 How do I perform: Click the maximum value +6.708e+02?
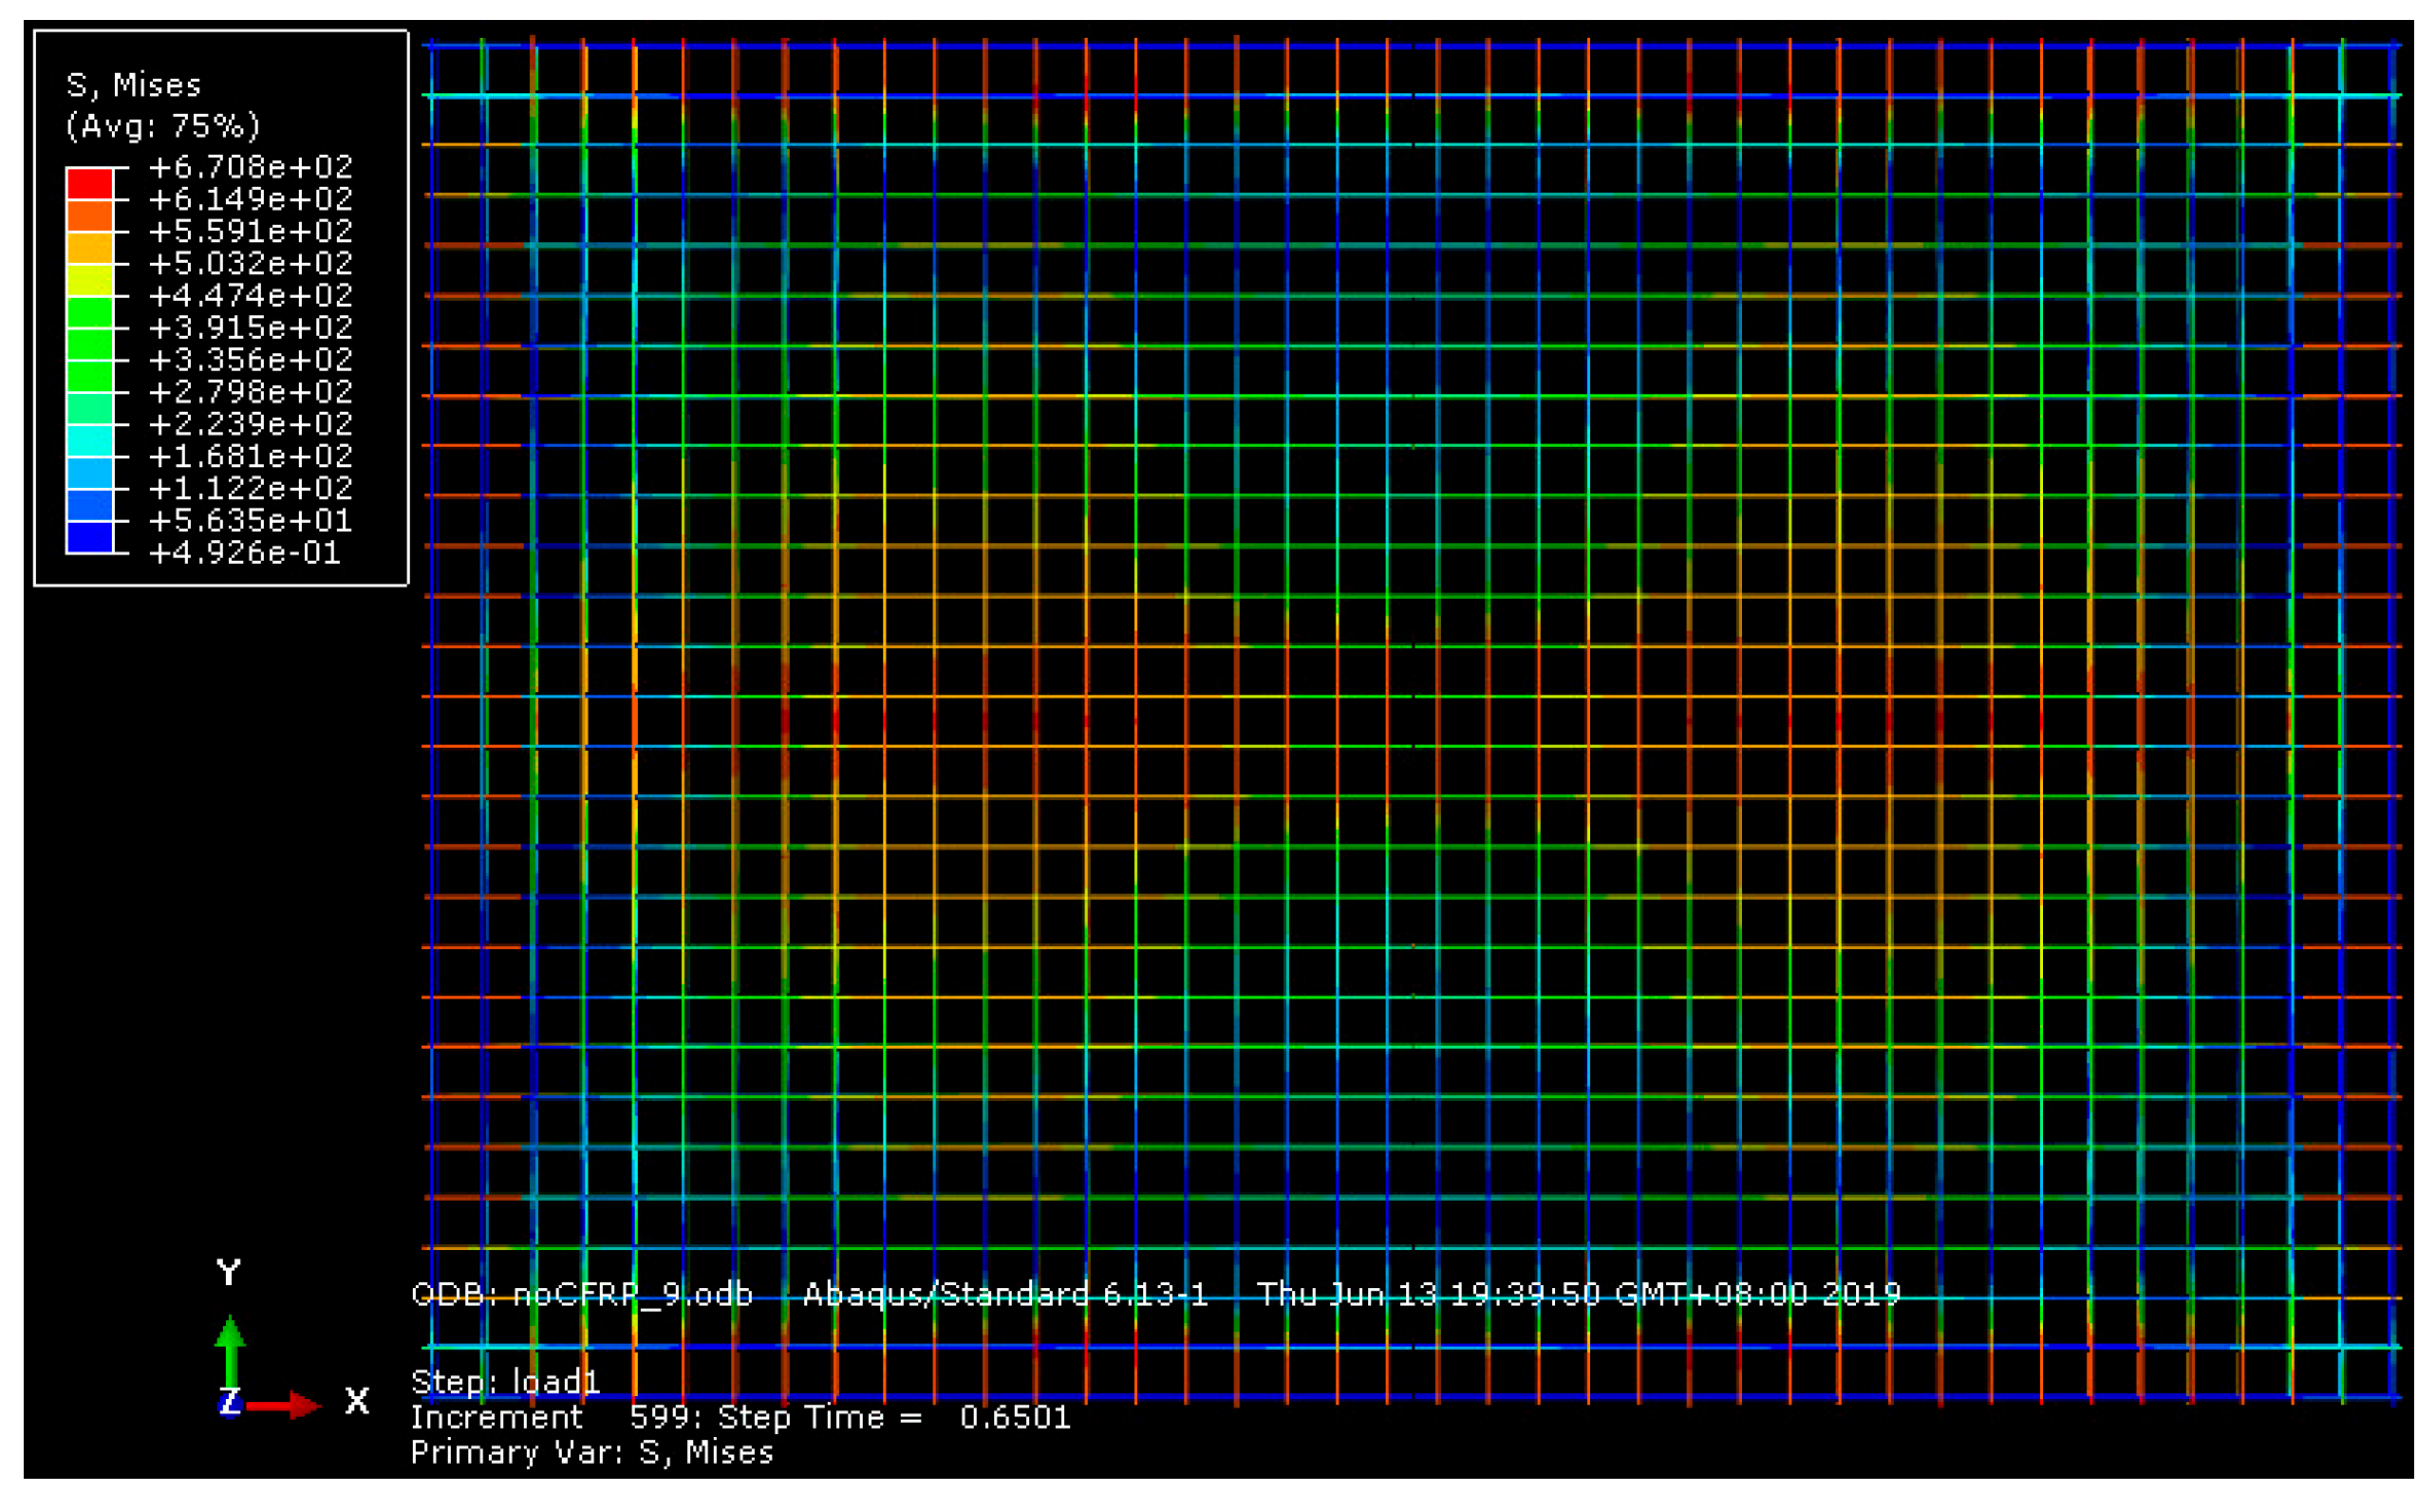pyautogui.click(x=250, y=167)
